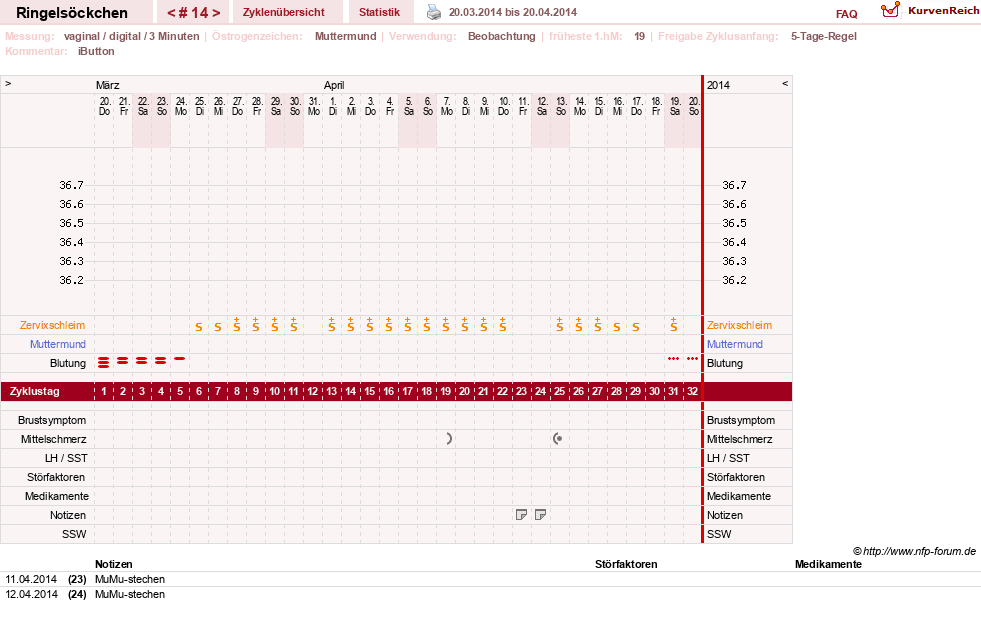The width and height of the screenshot is (981, 623).
Task: Open the Zyklenübersicht tab
Action: pos(283,12)
